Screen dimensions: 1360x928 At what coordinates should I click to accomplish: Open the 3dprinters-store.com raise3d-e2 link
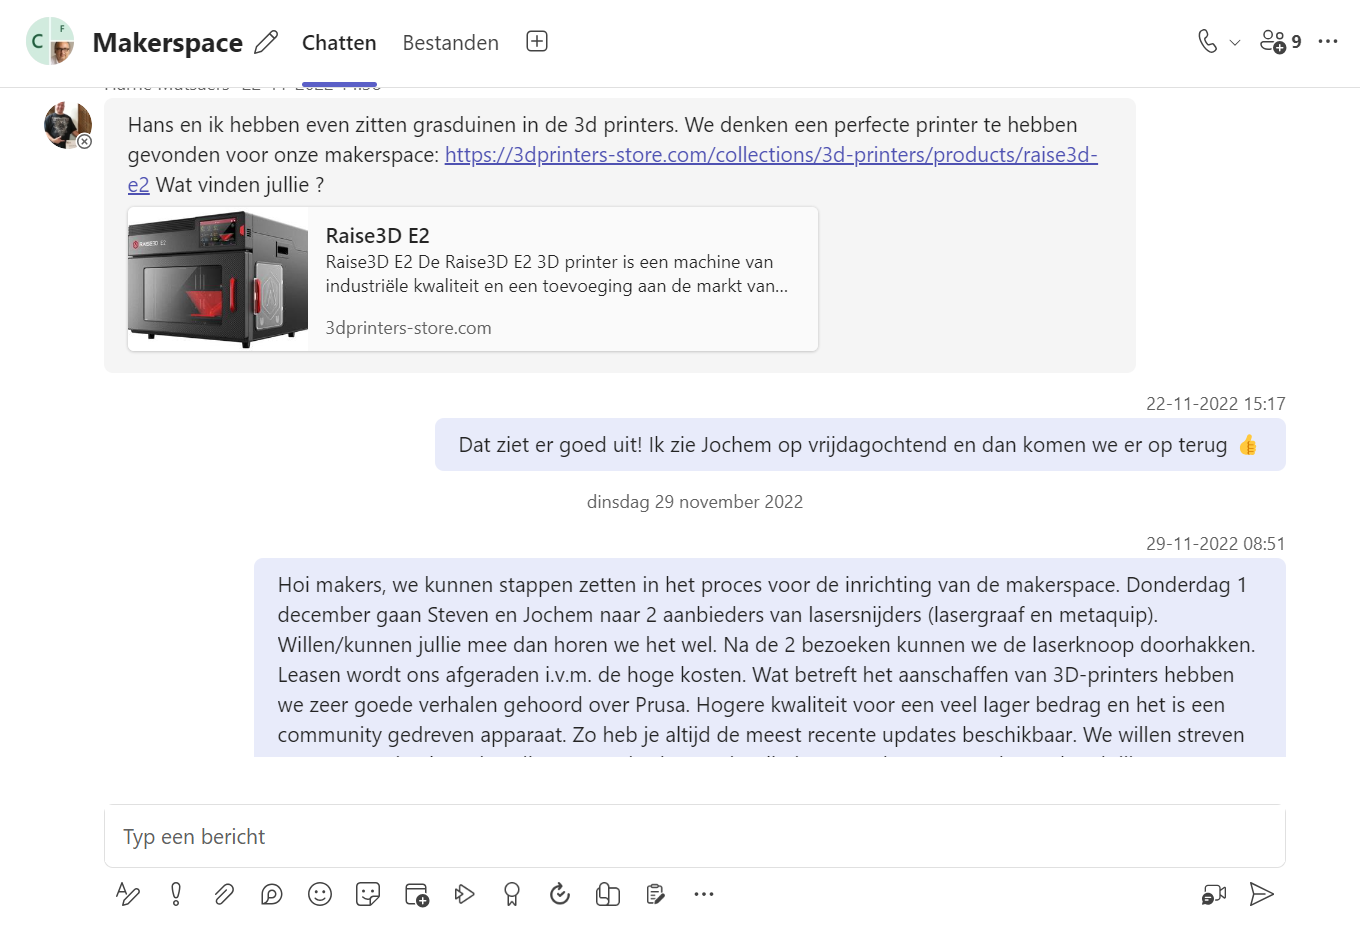(770, 155)
